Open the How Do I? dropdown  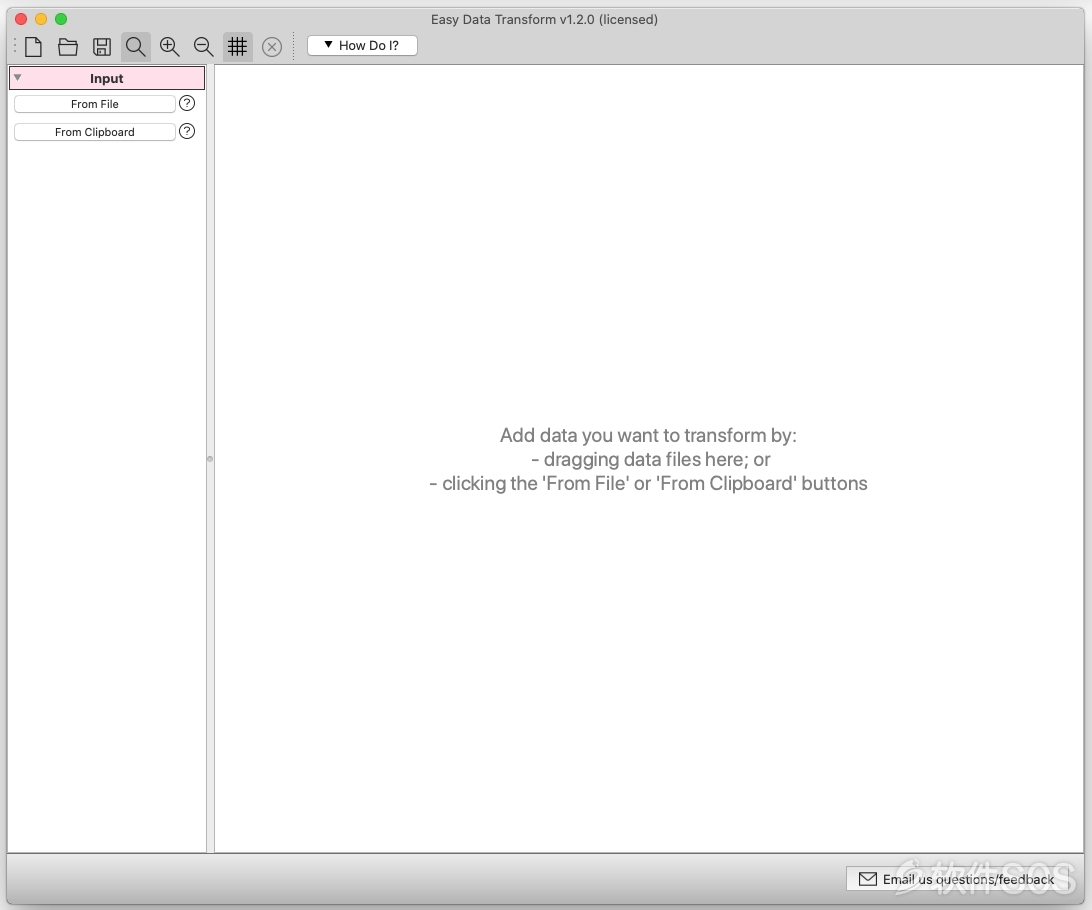362,45
